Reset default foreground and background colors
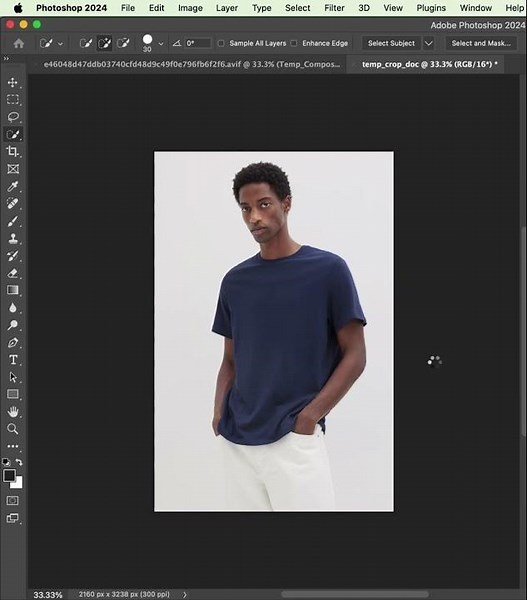Viewport: 527px width, 600px height. (x=6, y=462)
